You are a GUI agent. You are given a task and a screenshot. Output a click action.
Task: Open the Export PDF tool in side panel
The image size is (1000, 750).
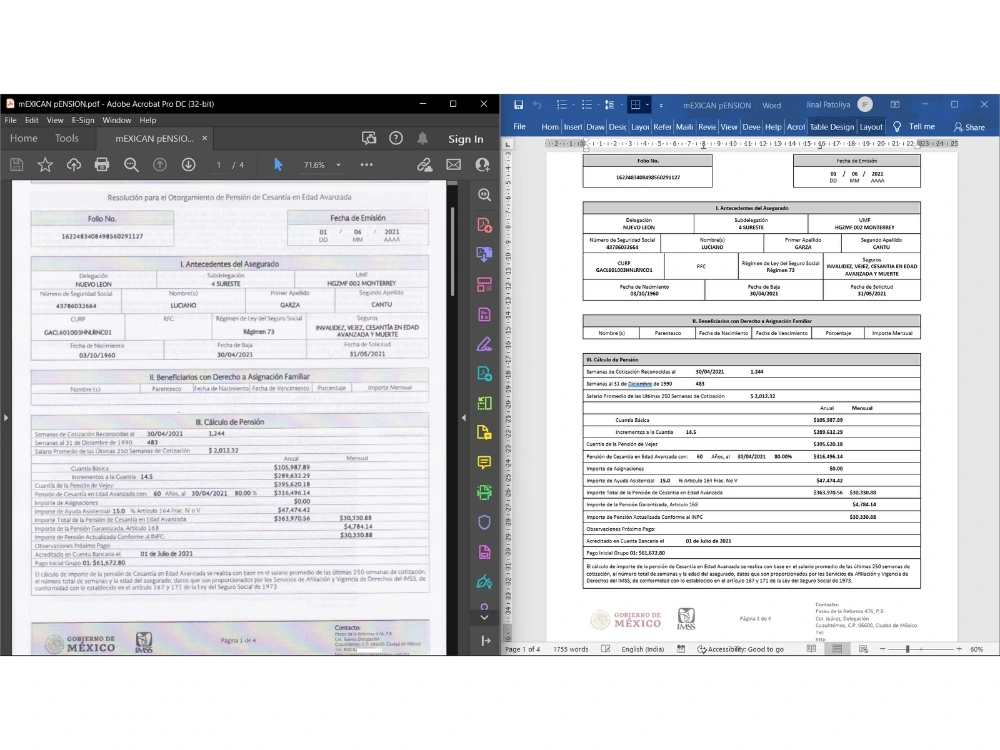click(x=484, y=254)
